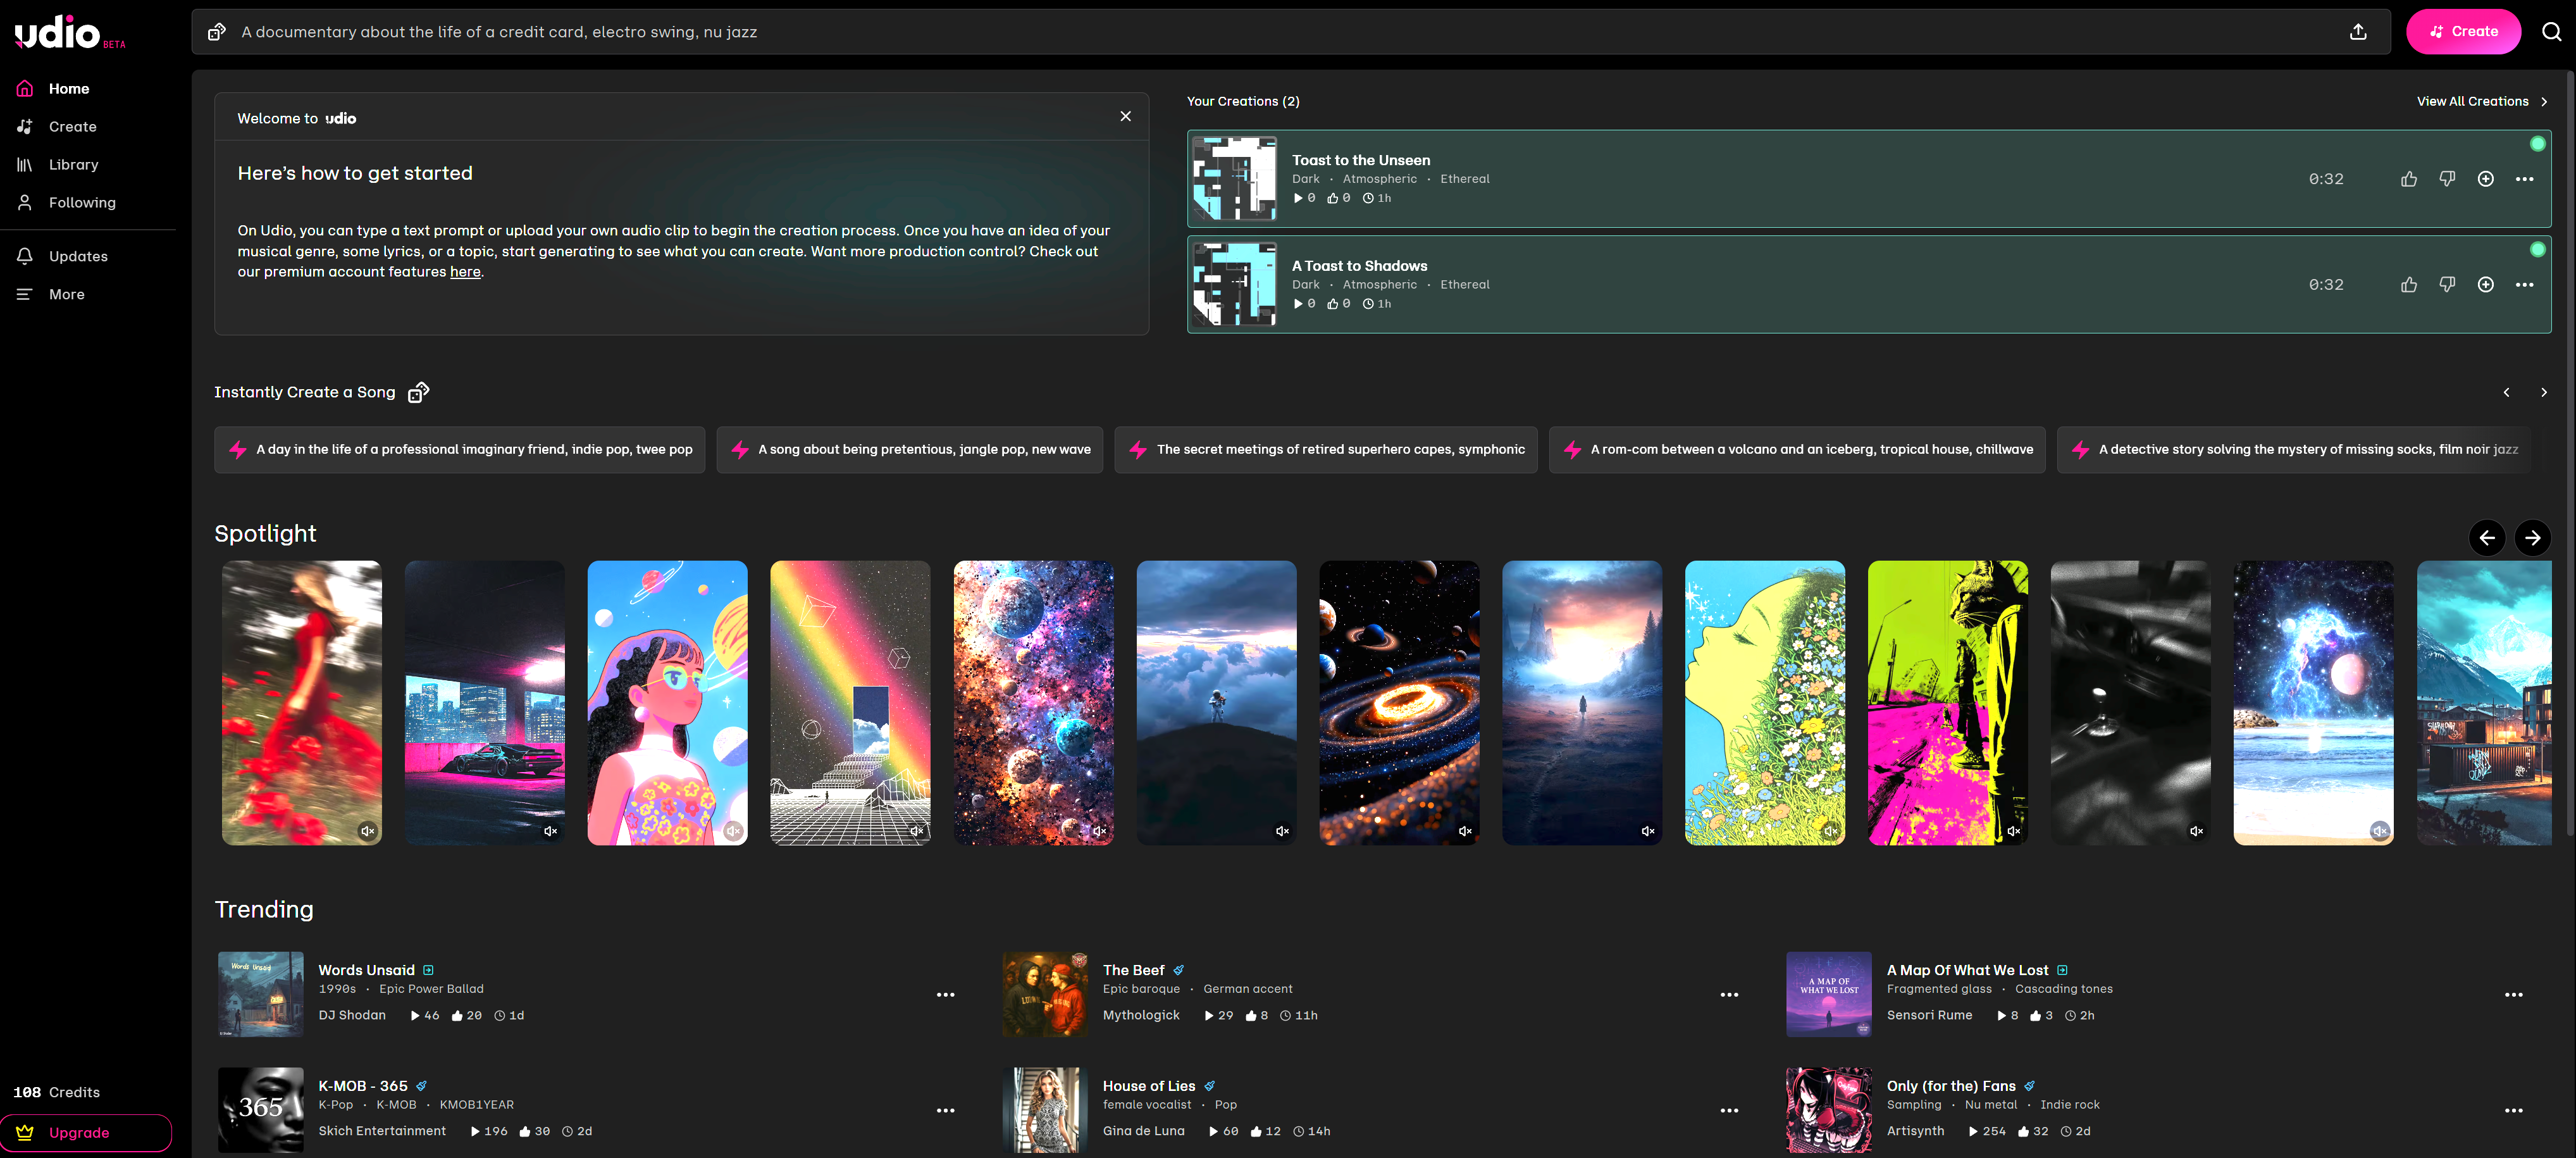Toggle mute on the rainbow staircase Spotlight card
This screenshot has width=2576, height=1158.
[916, 831]
